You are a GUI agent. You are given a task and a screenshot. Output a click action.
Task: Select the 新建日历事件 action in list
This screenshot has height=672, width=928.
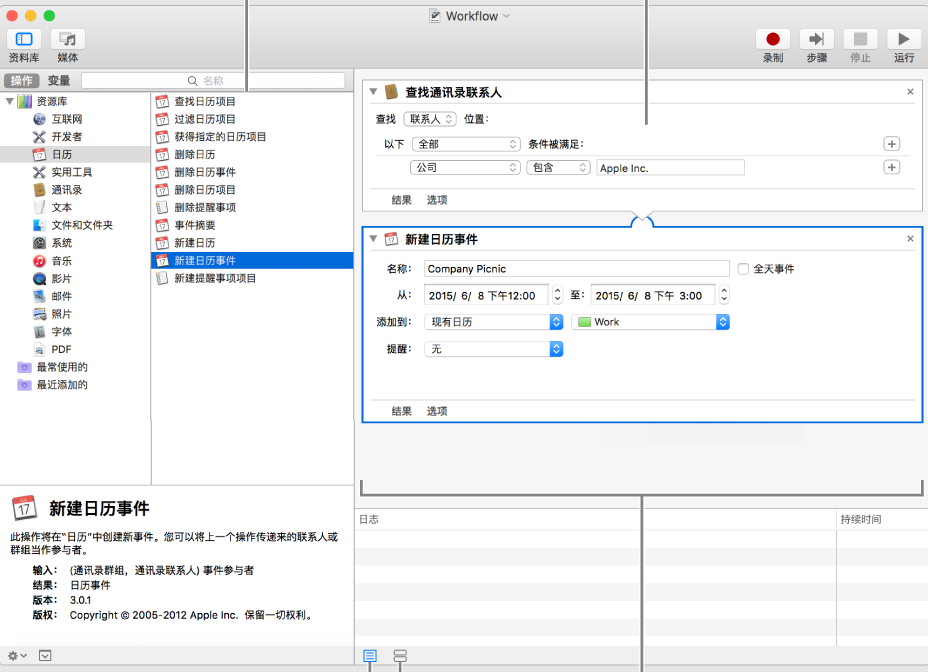click(x=253, y=261)
